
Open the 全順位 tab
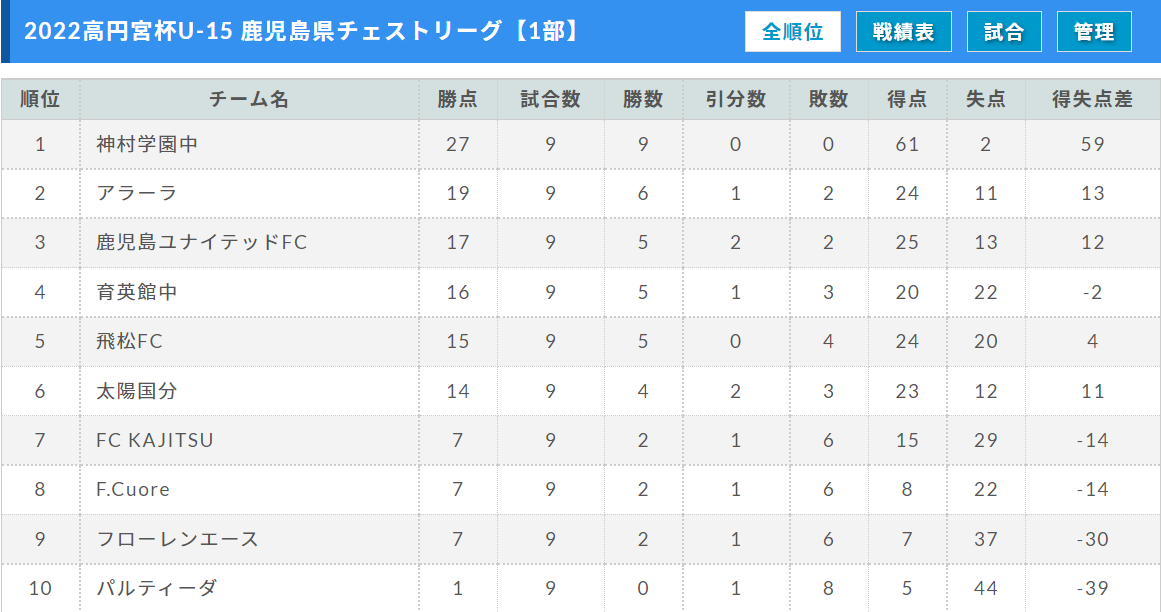click(x=792, y=32)
